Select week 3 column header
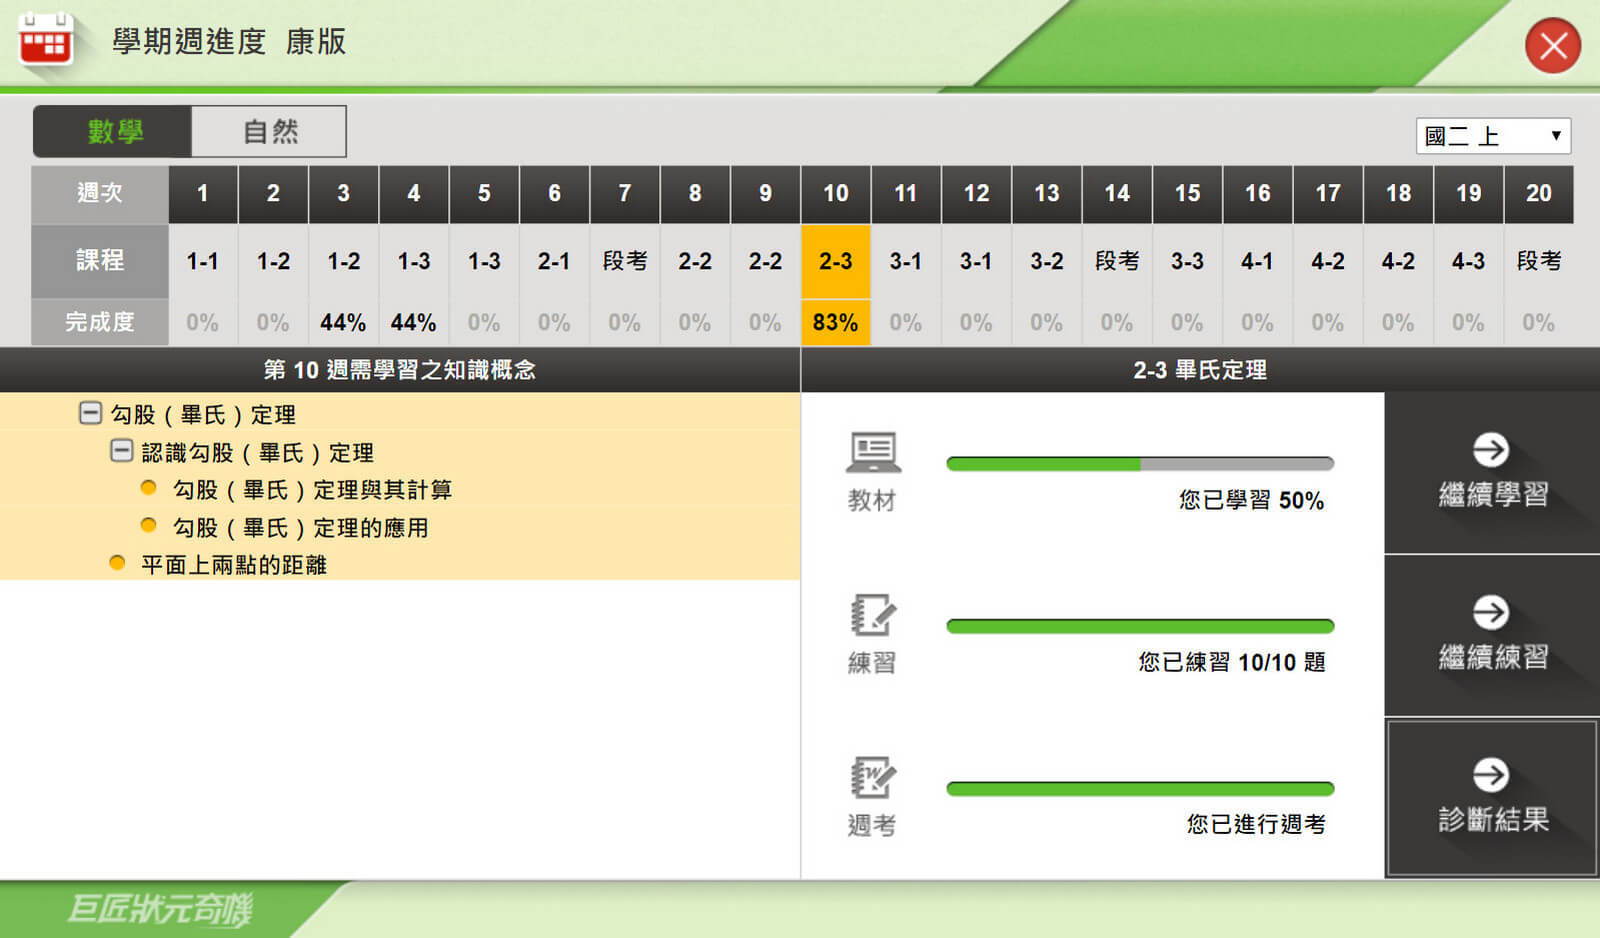This screenshot has height=938, width=1600. (x=343, y=194)
